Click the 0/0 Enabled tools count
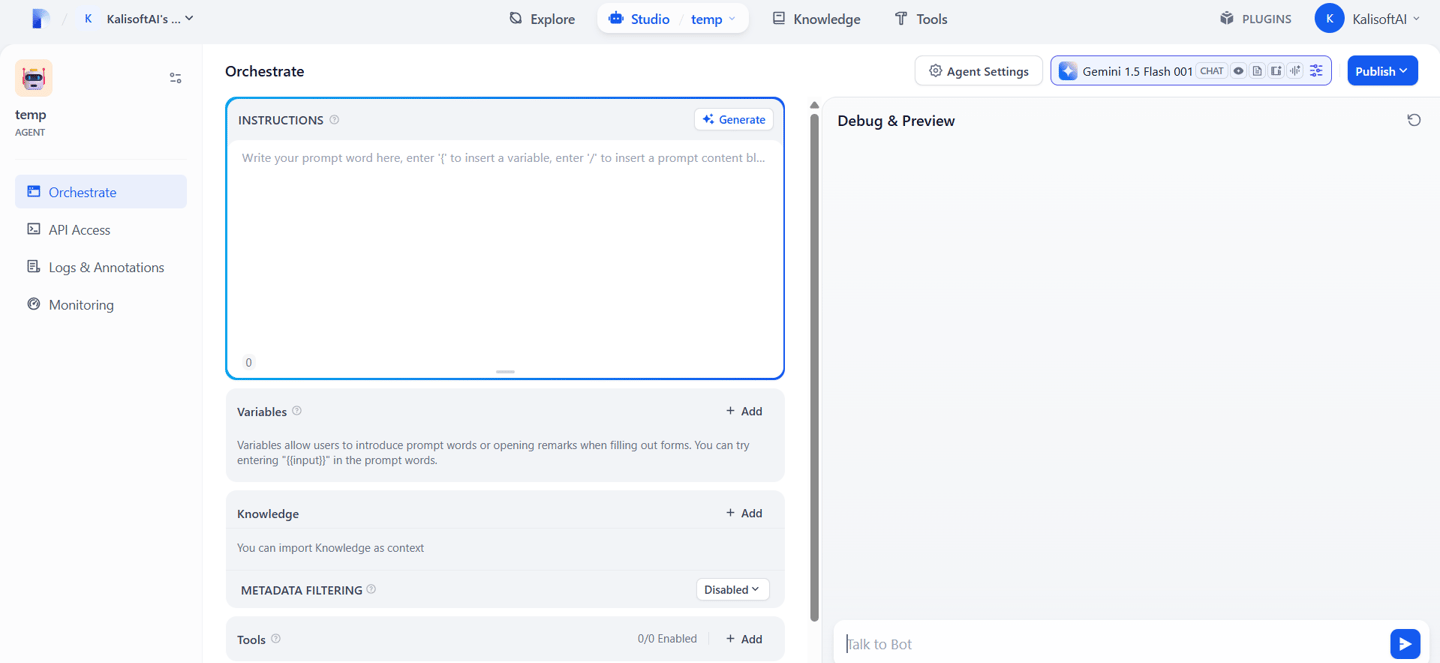 point(667,639)
